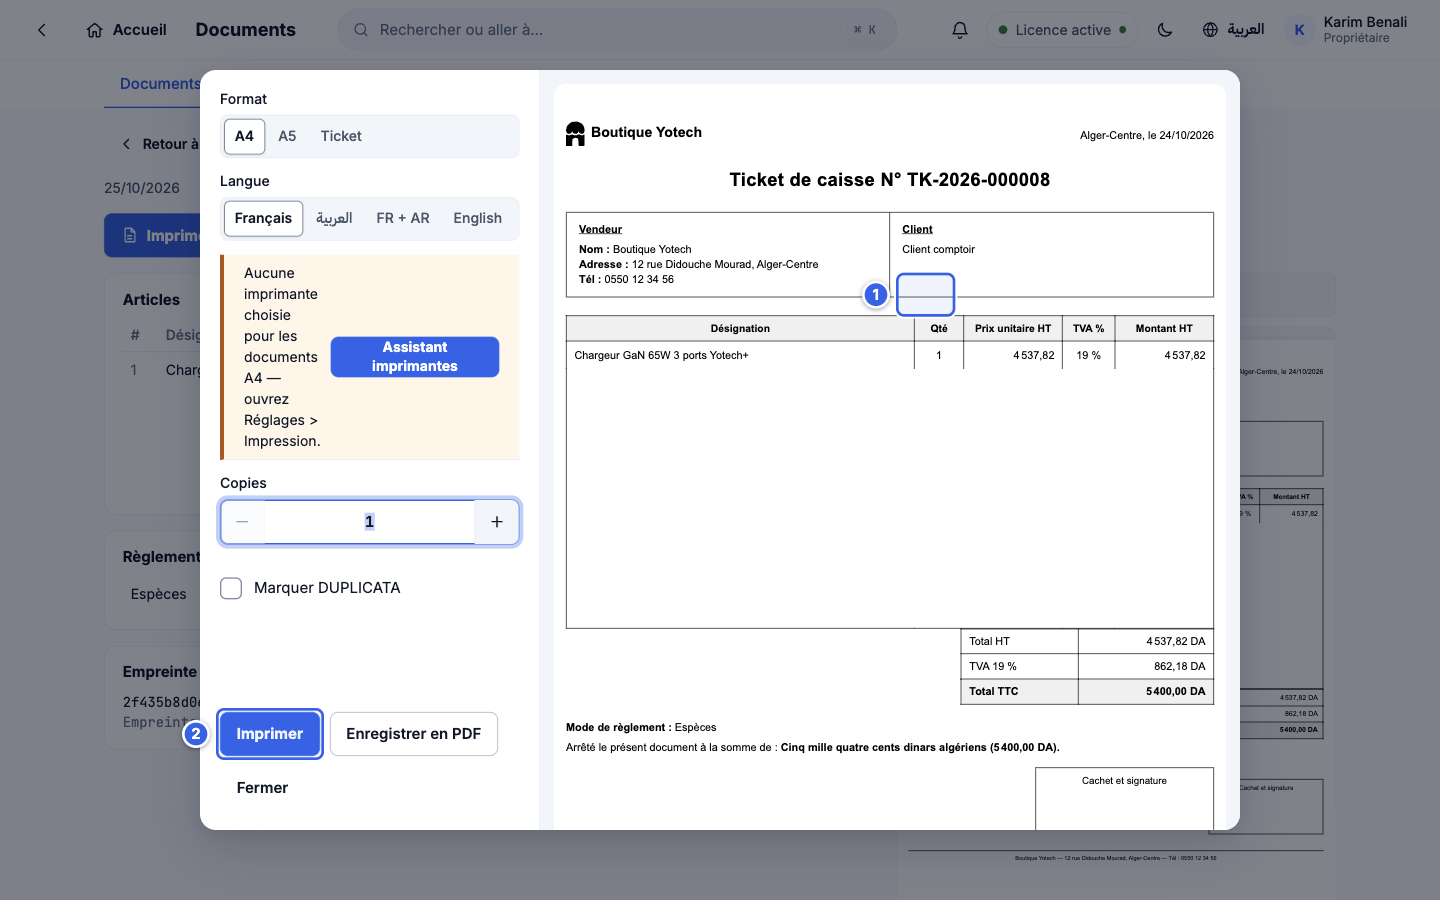Increase copies with plus button
The height and width of the screenshot is (900, 1440).
point(497,522)
